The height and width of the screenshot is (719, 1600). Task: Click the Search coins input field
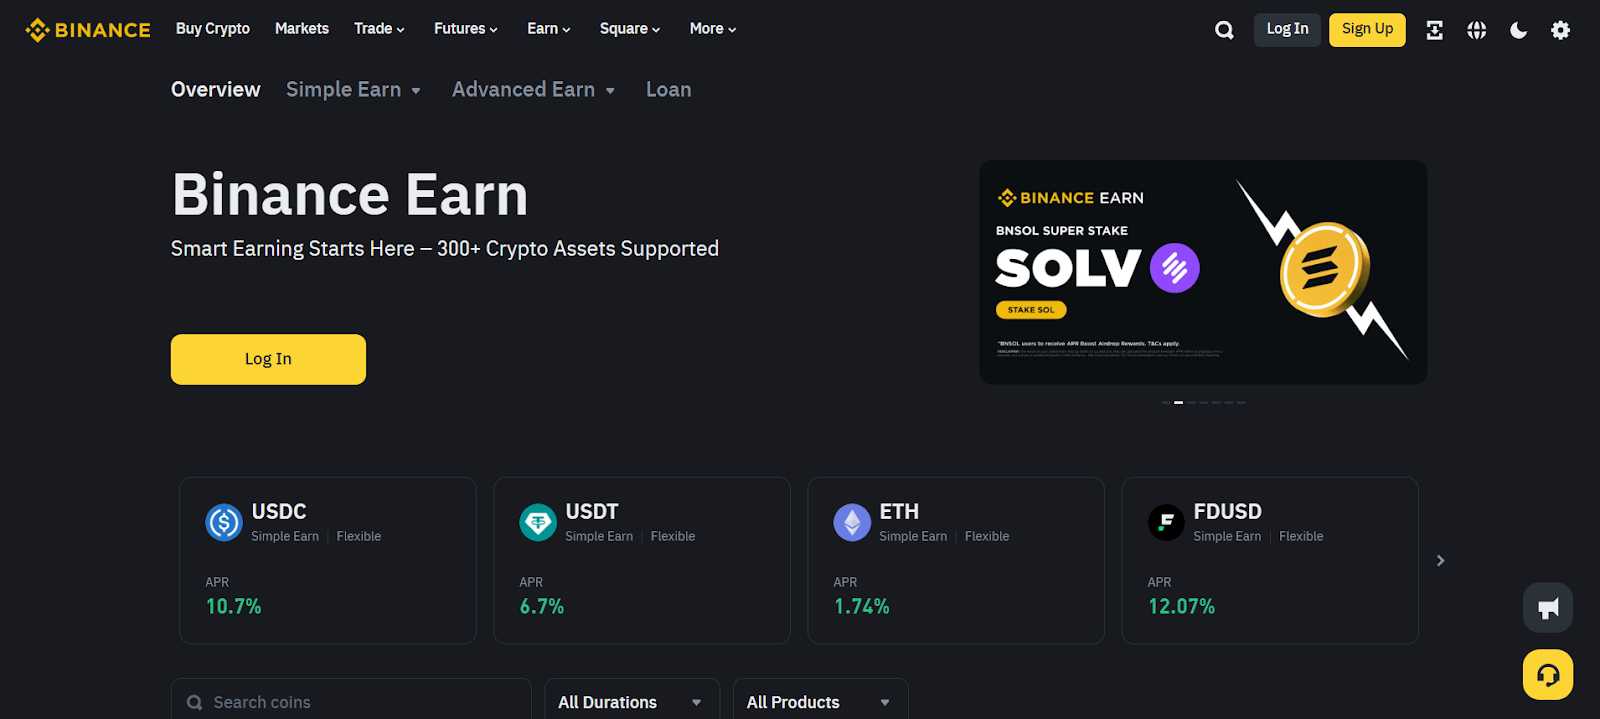tap(360, 702)
